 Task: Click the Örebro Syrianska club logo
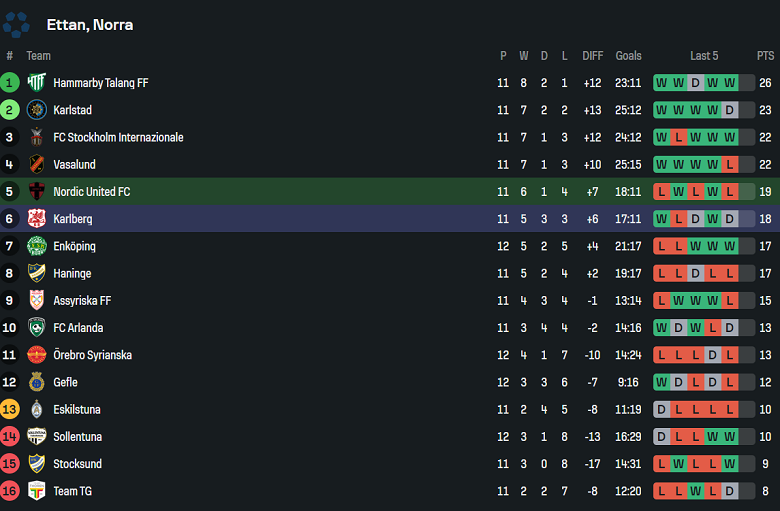point(37,355)
